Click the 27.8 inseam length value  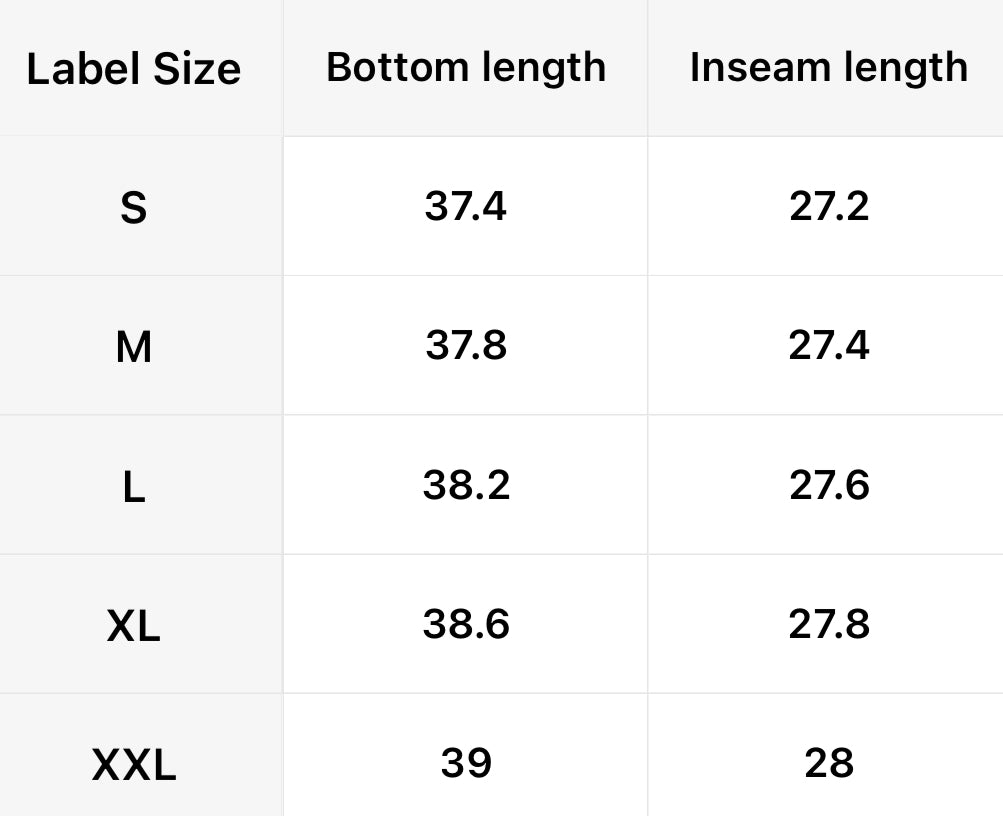click(x=829, y=623)
